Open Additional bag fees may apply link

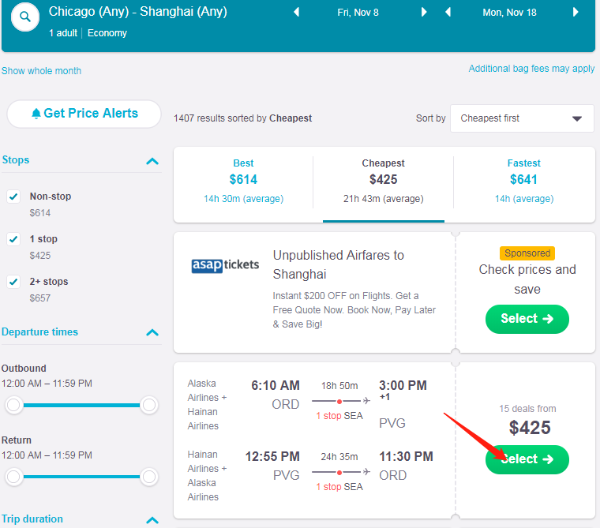tap(532, 68)
